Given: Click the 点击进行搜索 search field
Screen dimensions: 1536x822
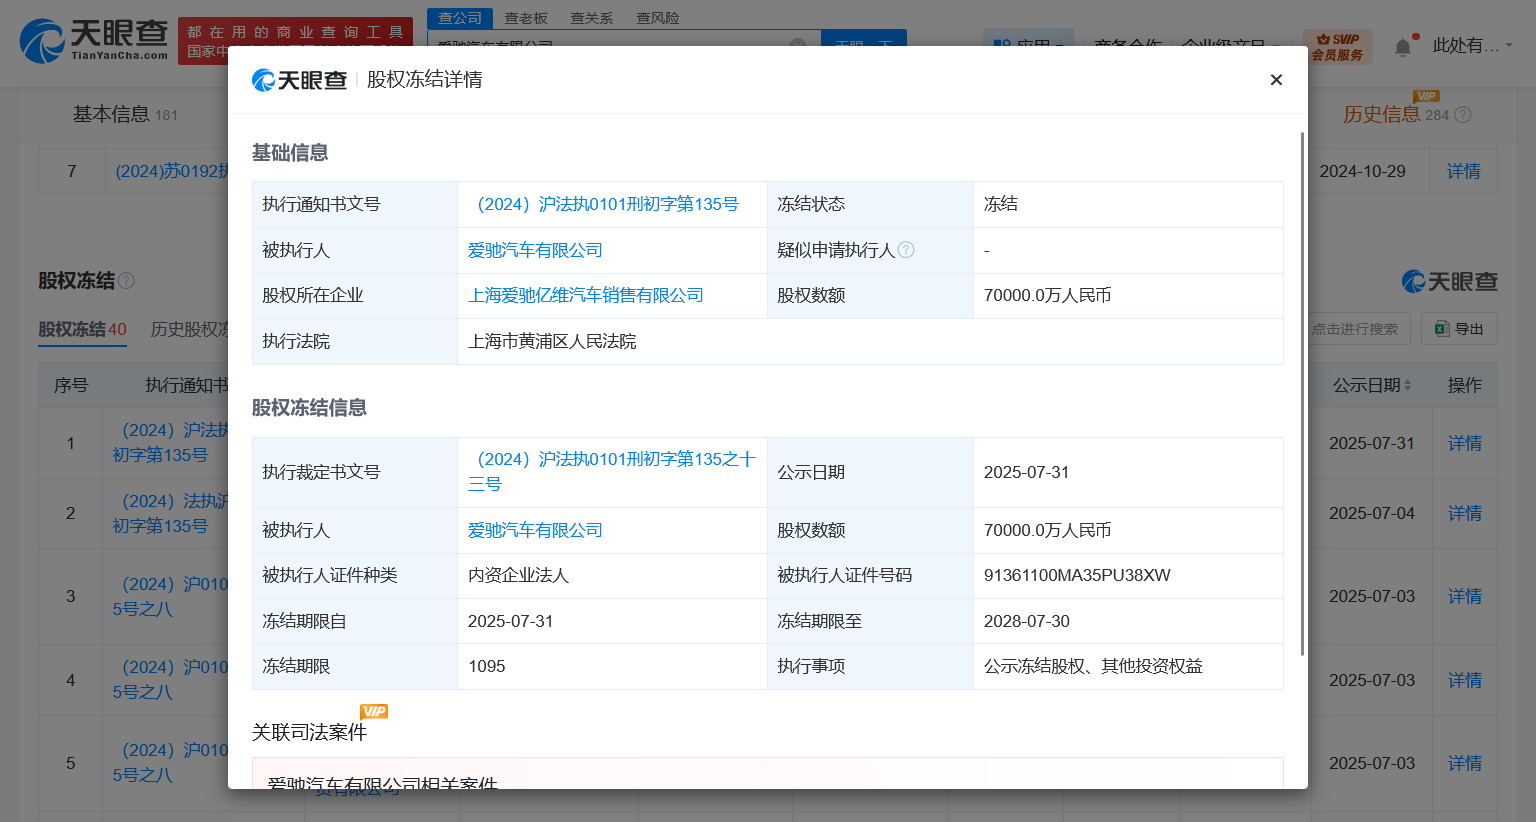Looking at the screenshot, I should click(x=1359, y=329).
